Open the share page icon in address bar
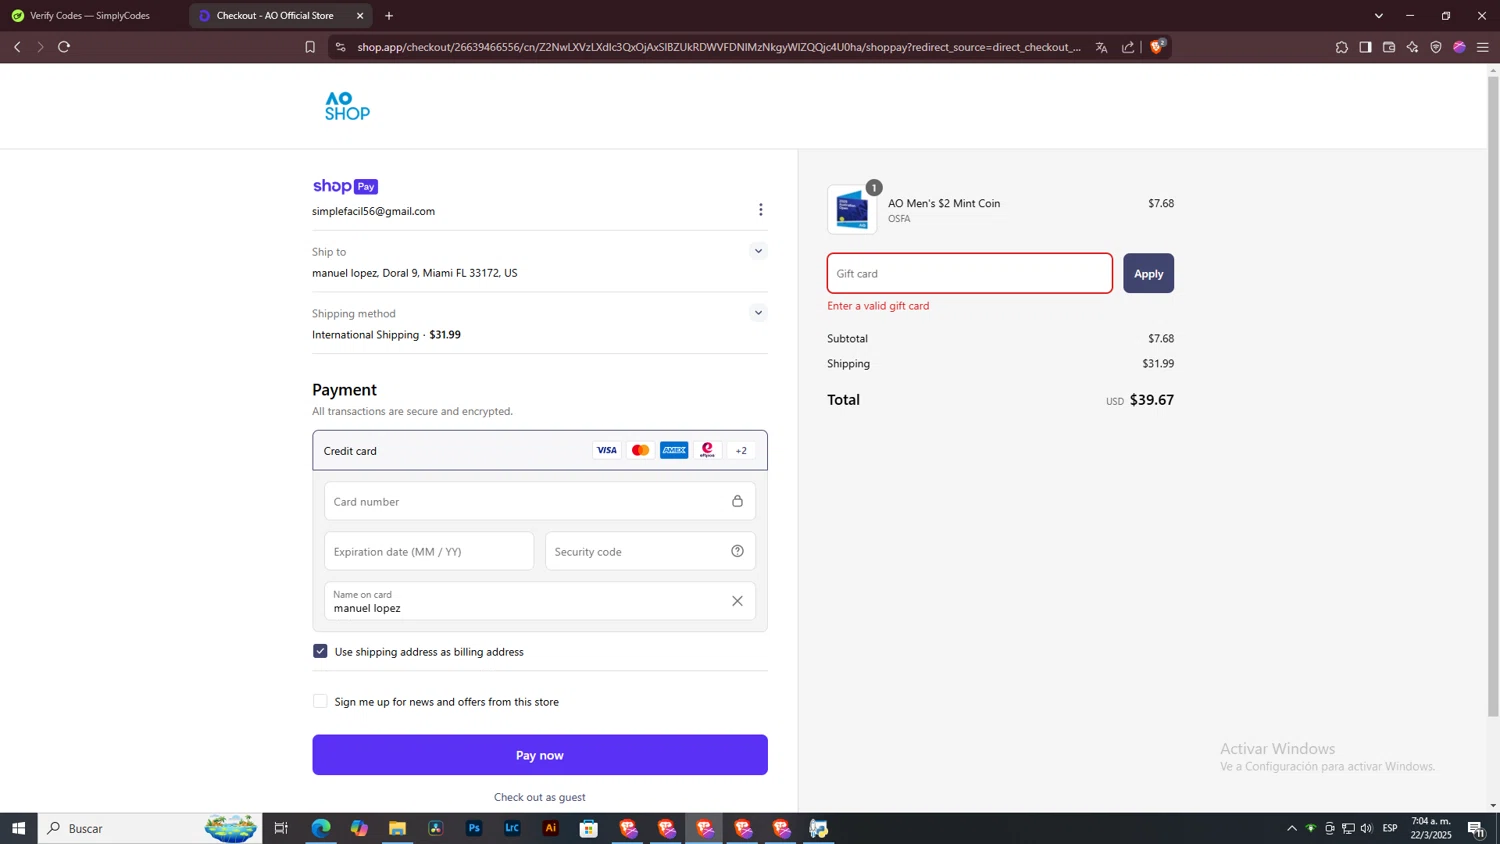The image size is (1500, 844). tap(1128, 47)
